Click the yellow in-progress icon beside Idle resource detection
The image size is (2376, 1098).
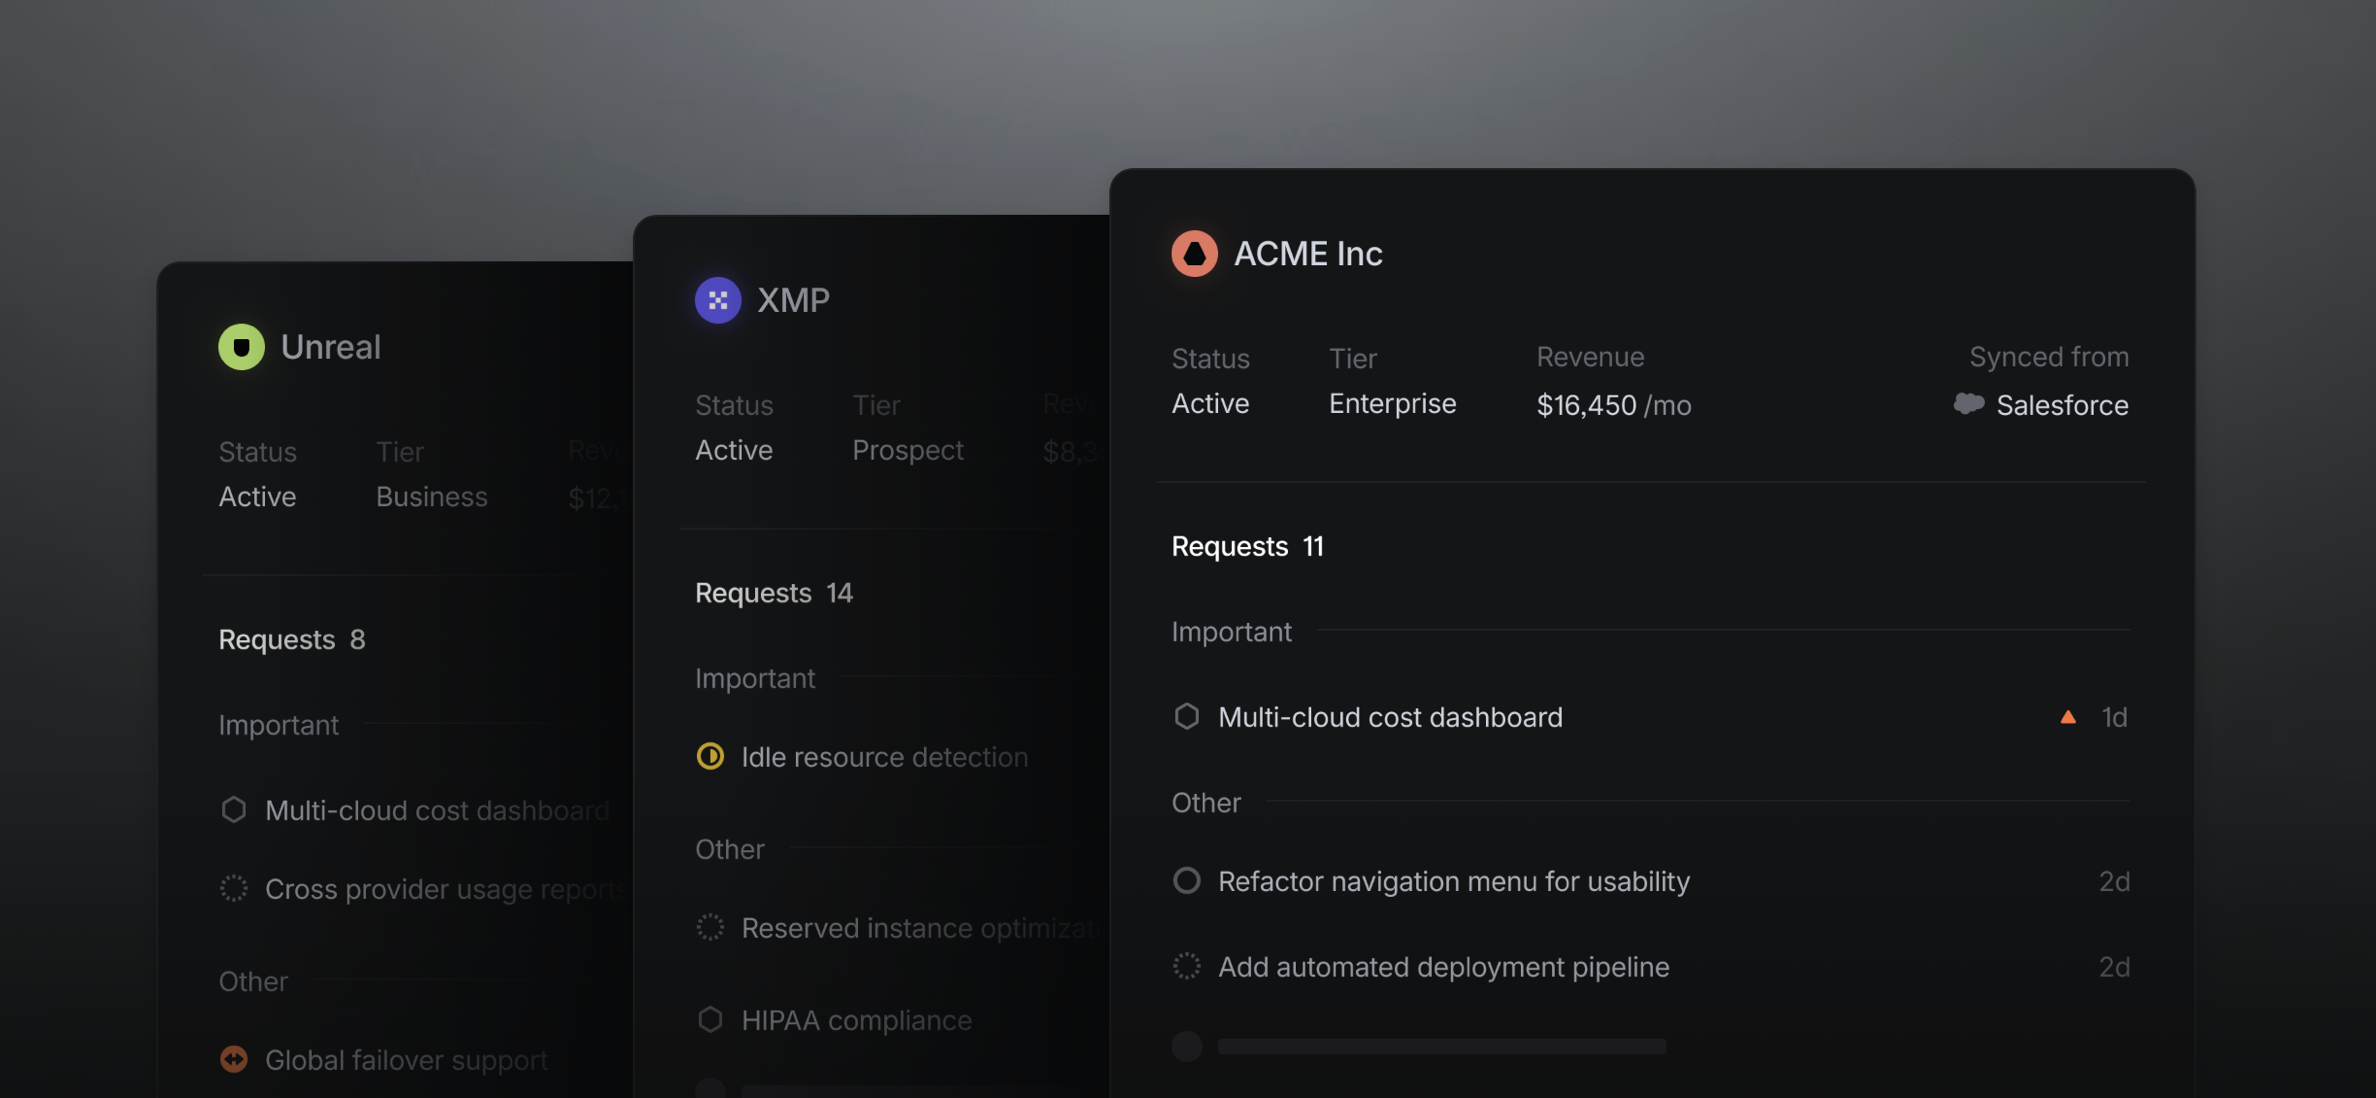(710, 756)
